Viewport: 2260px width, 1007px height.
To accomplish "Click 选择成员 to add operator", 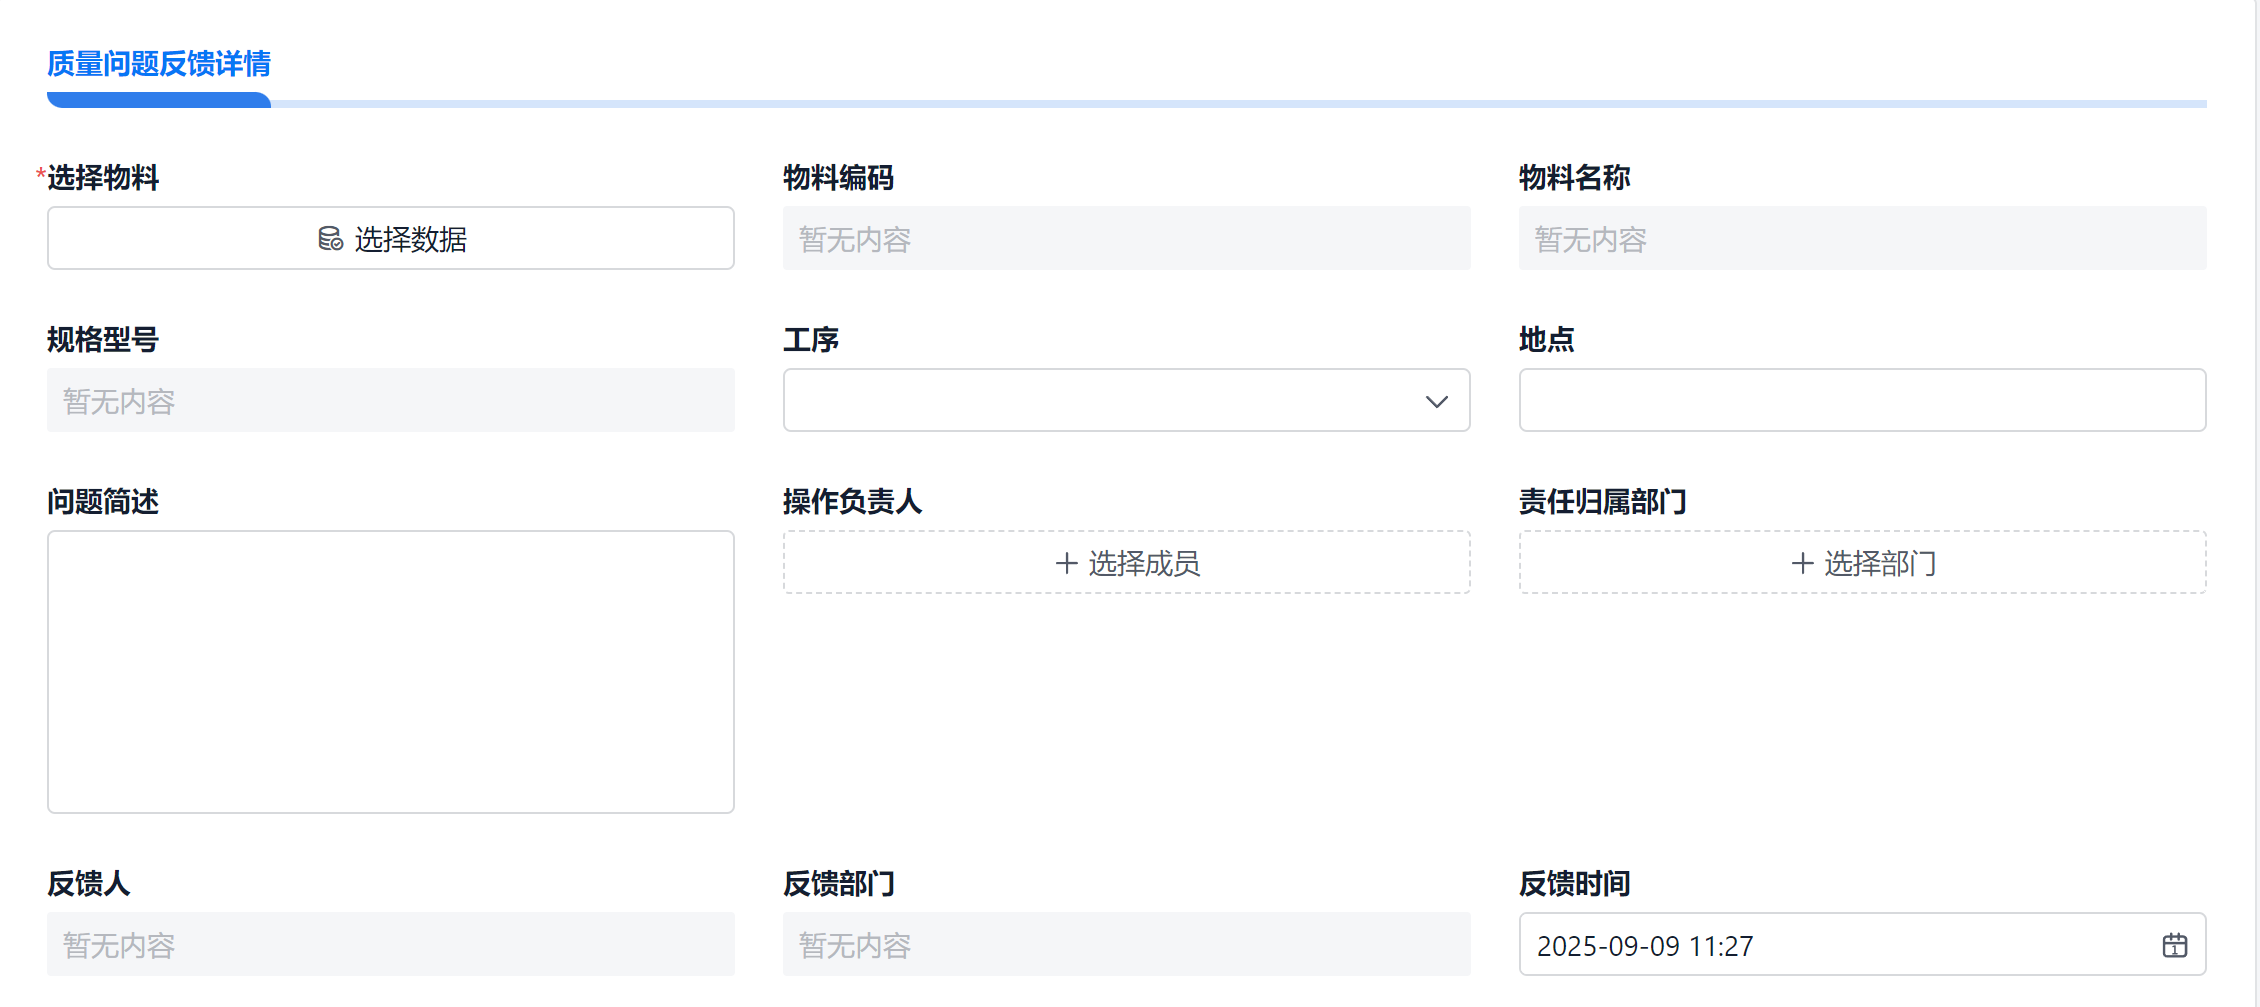I will [x=1127, y=562].
